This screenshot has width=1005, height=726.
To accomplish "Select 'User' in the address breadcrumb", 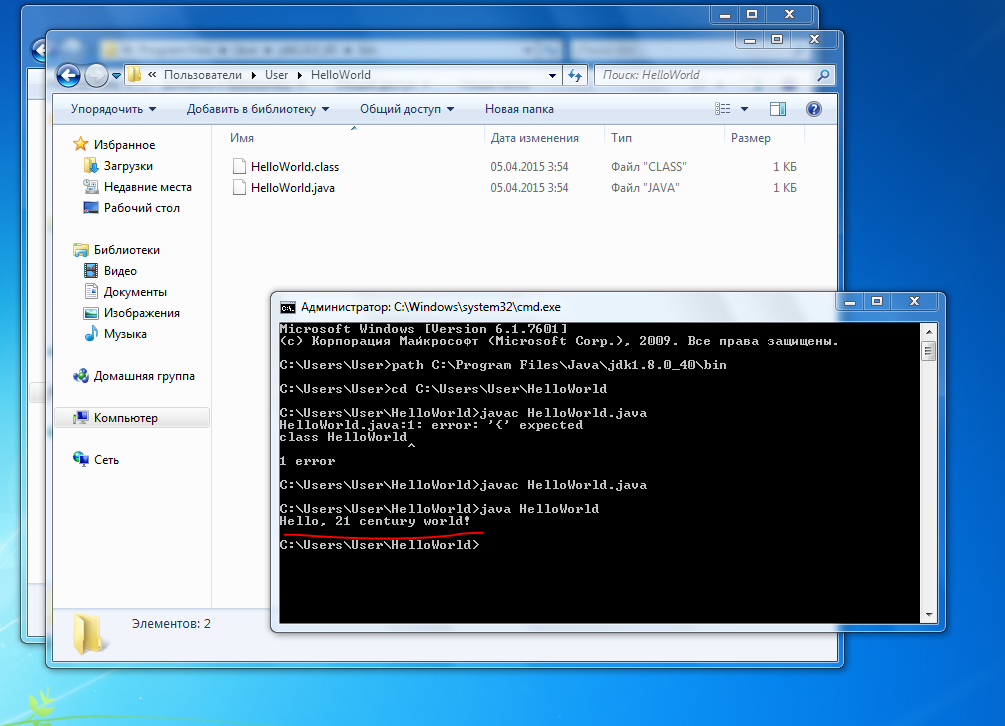I will pyautogui.click(x=277, y=75).
